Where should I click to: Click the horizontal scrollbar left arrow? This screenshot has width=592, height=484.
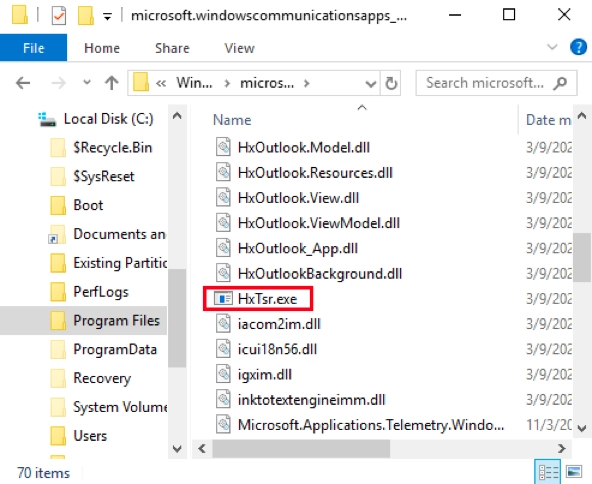[202, 449]
